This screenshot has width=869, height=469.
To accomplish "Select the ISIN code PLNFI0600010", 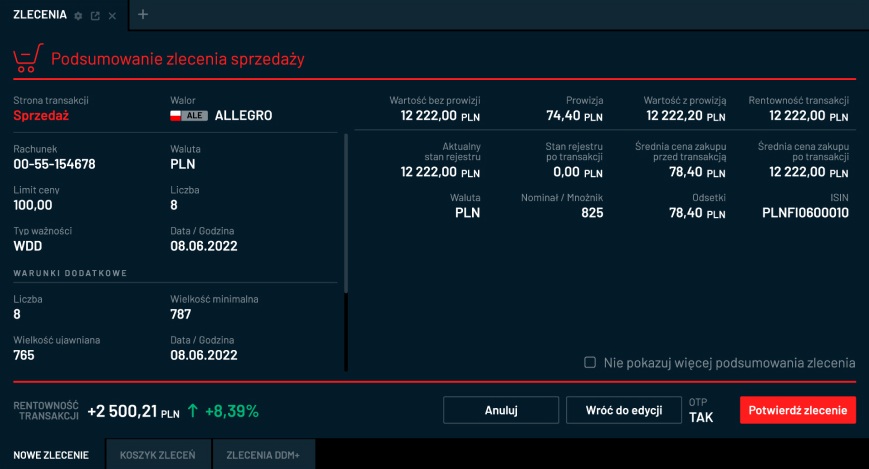I will [x=805, y=213].
